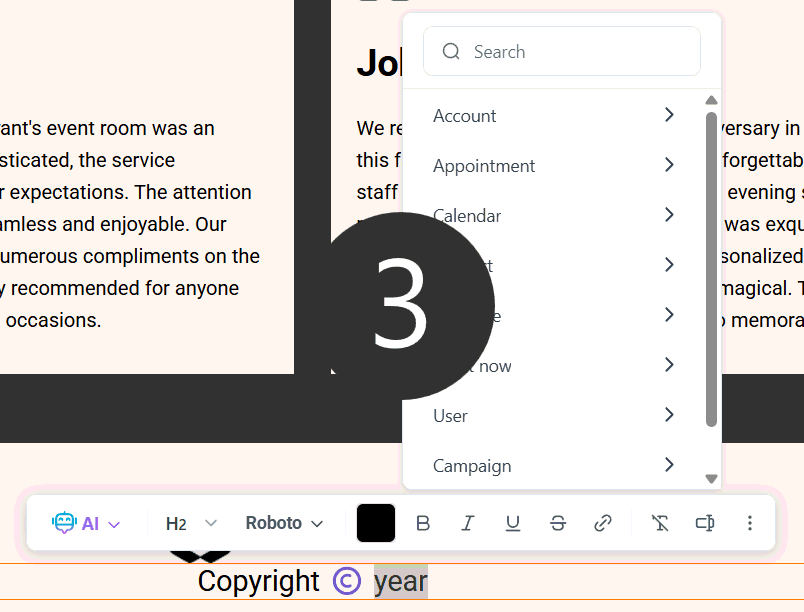Apply strikethrough to text
804x612 pixels.
coord(558,523)
